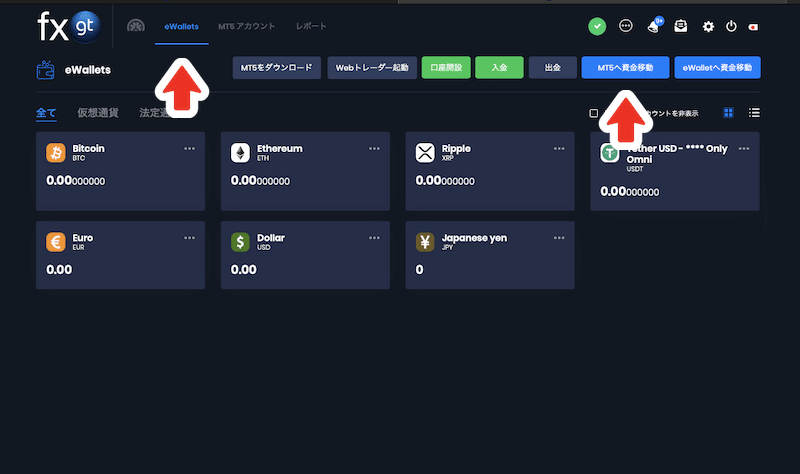Switch to list view icon
Viewport: 800px width, 474px height.
[x=754, y=113]
